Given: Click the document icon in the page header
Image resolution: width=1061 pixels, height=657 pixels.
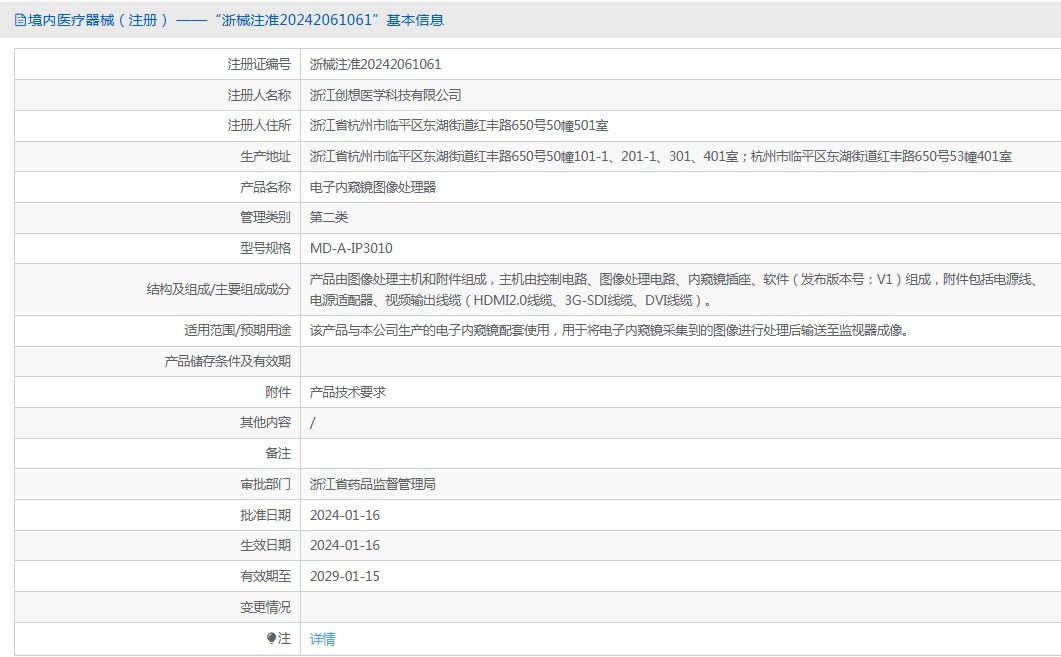Looking at the screenshot, I should [20, 20].
